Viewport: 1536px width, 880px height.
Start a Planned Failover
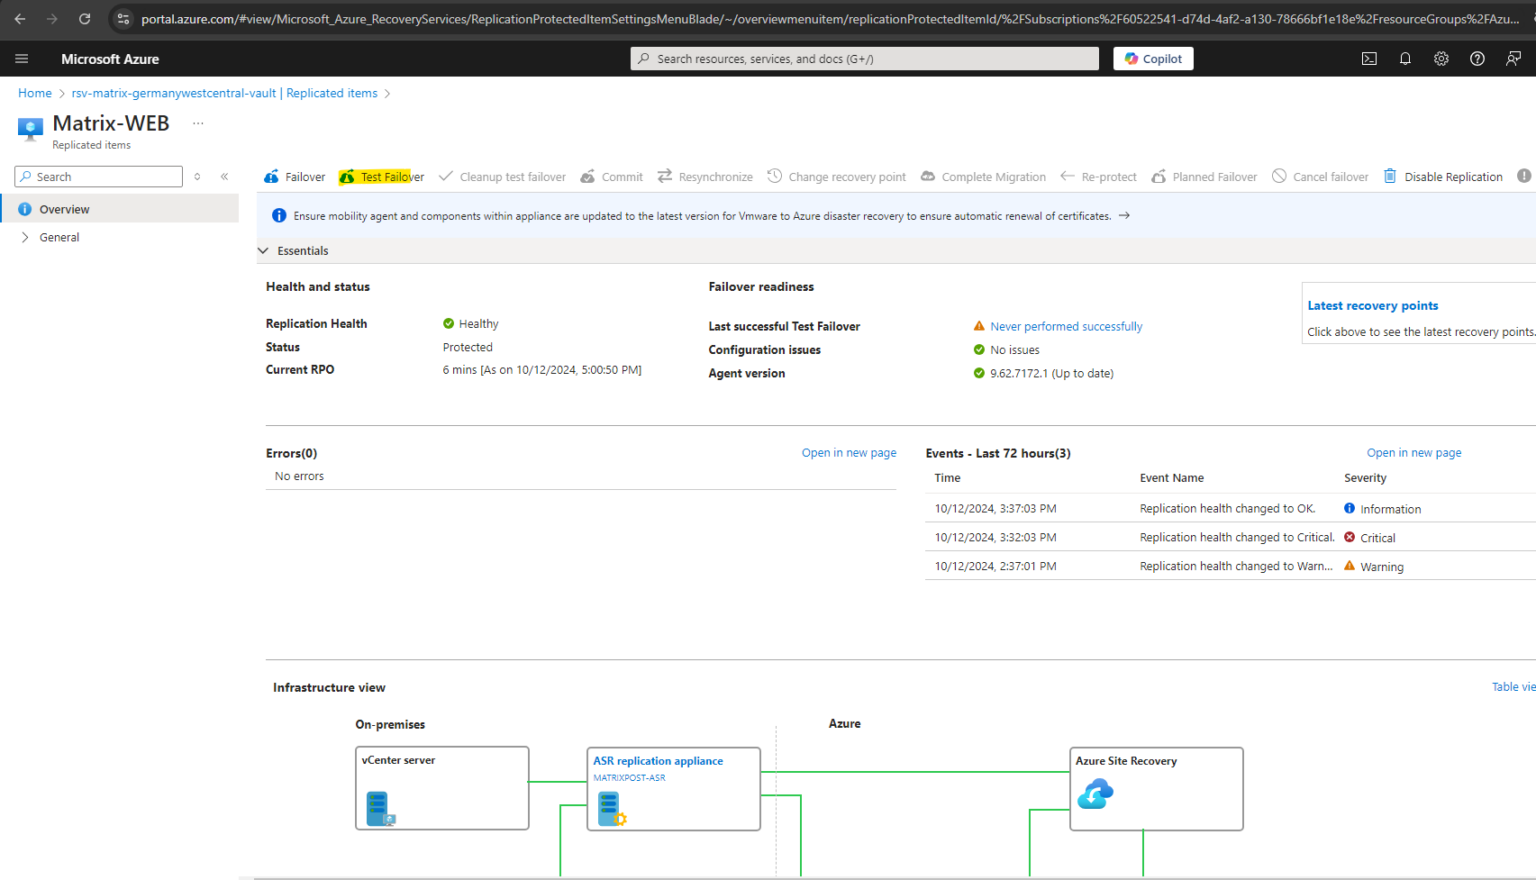pyautogui.click(x=1213, y=176)
